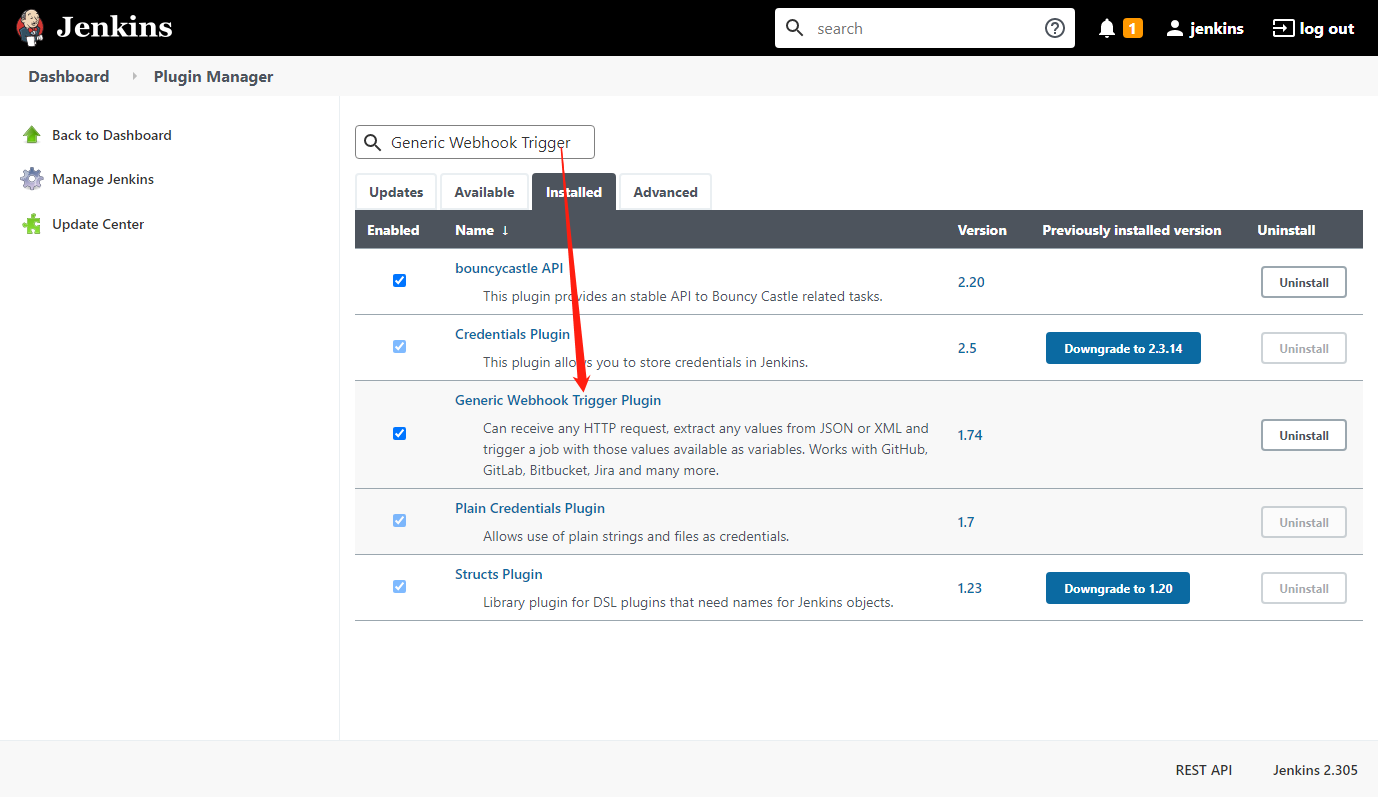Toggle the Plain Credentials Plugin checkbox

click(x=399, y=521)
